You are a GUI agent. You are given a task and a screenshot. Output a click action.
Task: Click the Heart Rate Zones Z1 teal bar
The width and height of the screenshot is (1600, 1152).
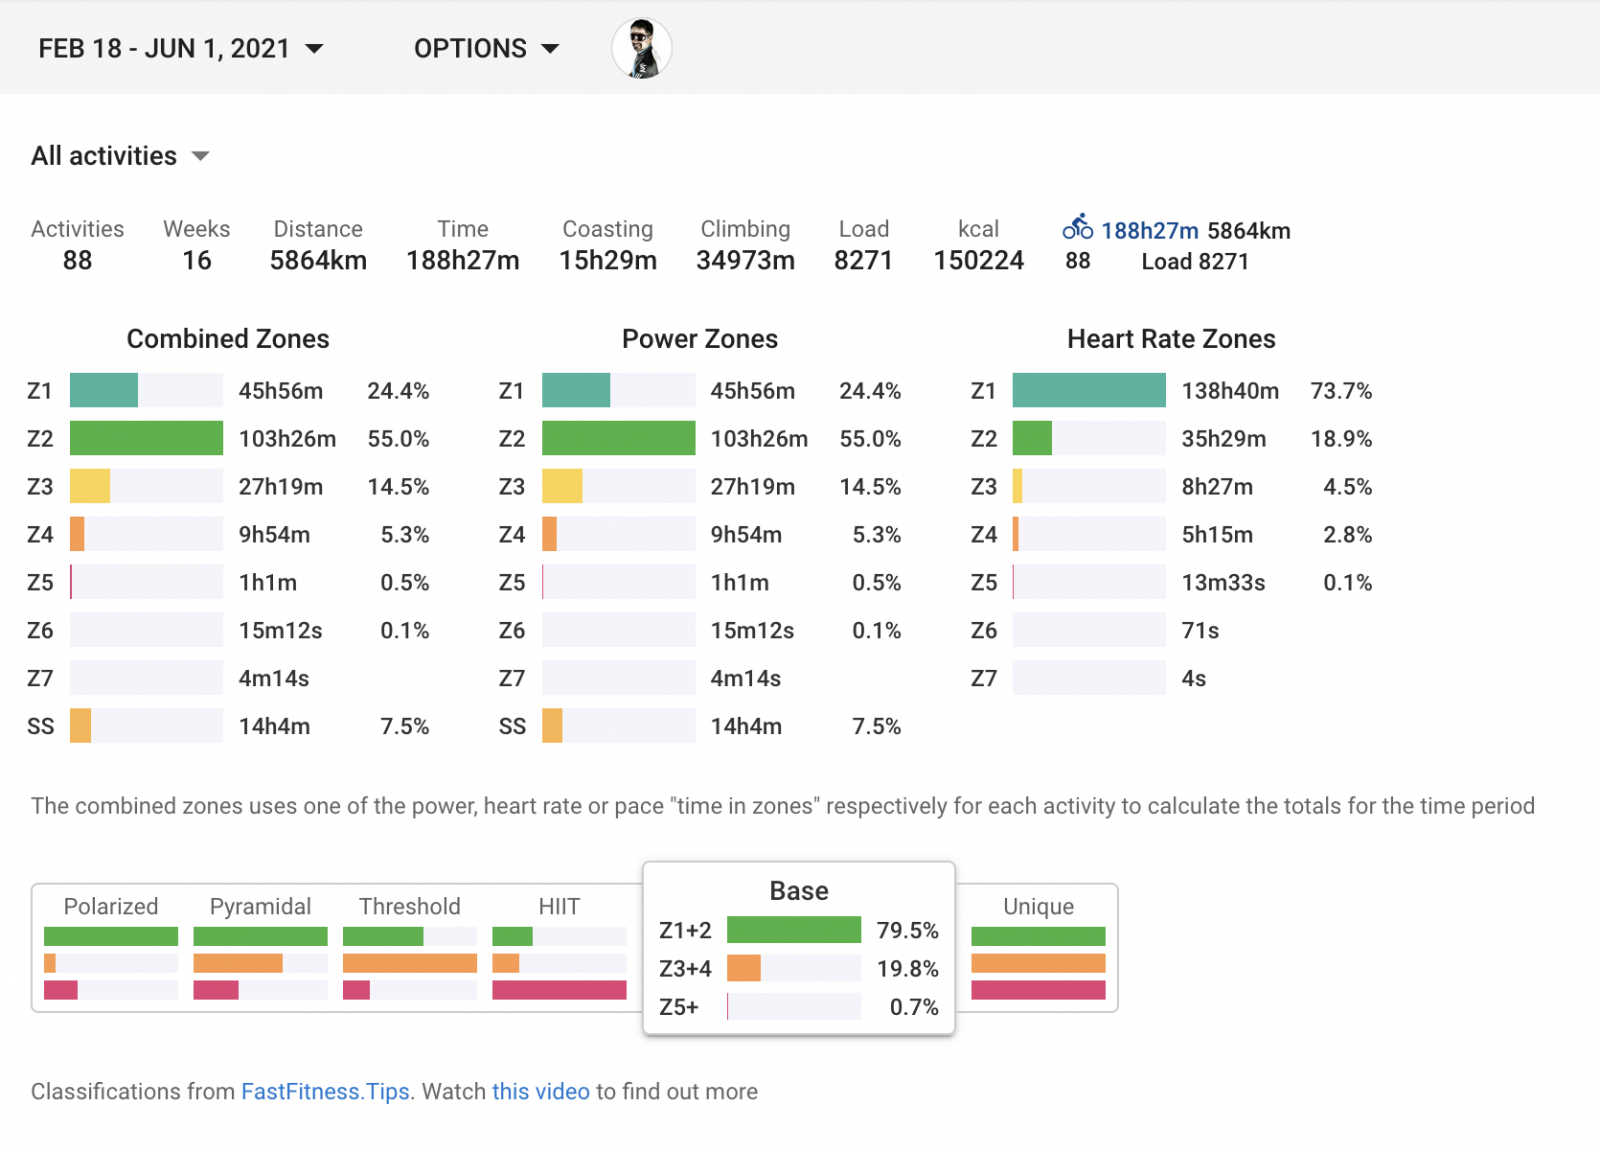1089,390
